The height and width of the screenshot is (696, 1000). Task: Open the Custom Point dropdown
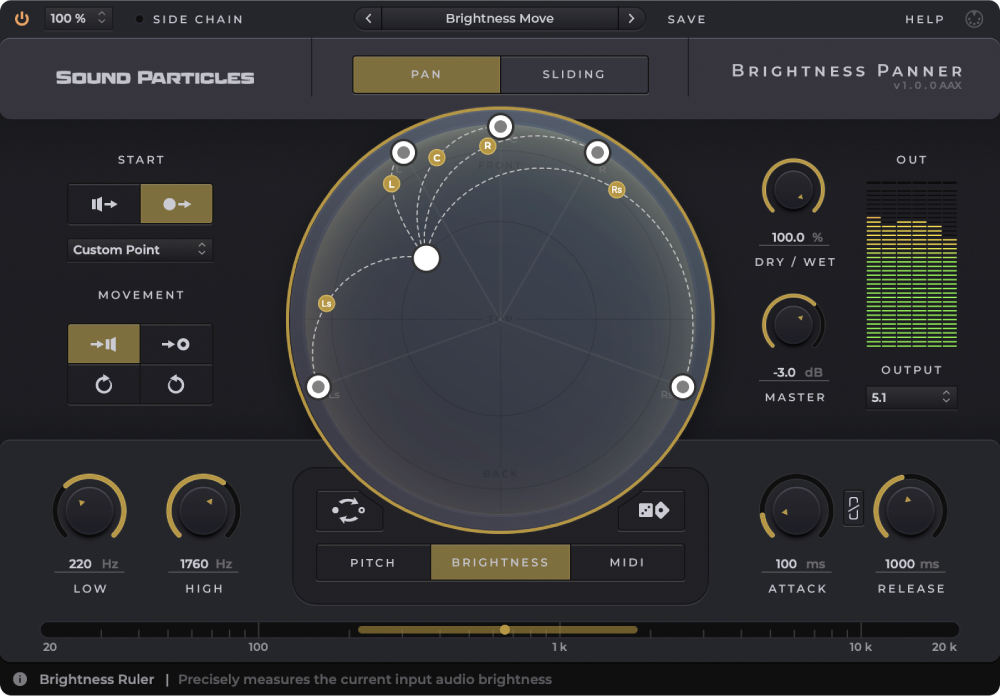pos(139,250)
